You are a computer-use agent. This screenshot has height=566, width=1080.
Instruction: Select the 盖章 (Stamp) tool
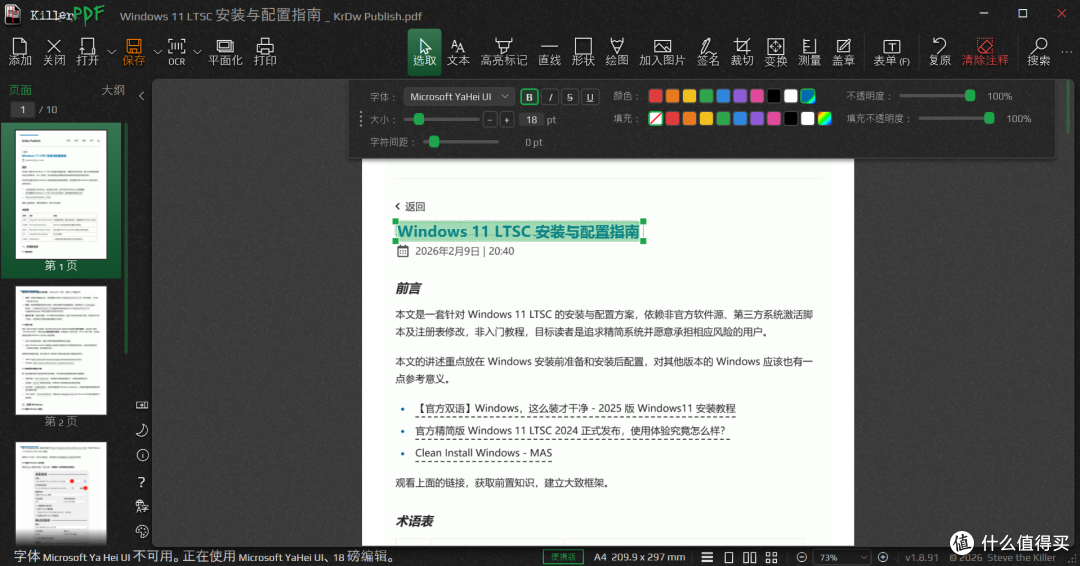pyautogui.click(x=843, y=52)
